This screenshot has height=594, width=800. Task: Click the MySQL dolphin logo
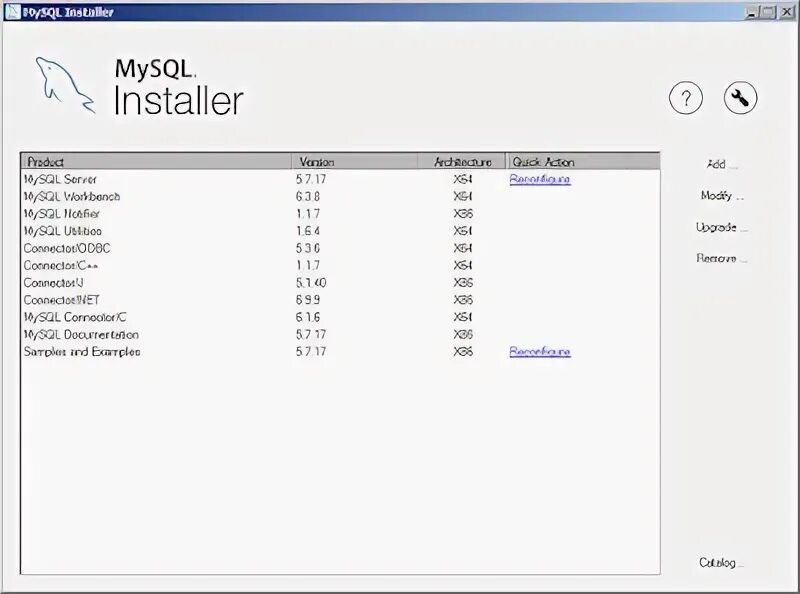coord(65,85)
